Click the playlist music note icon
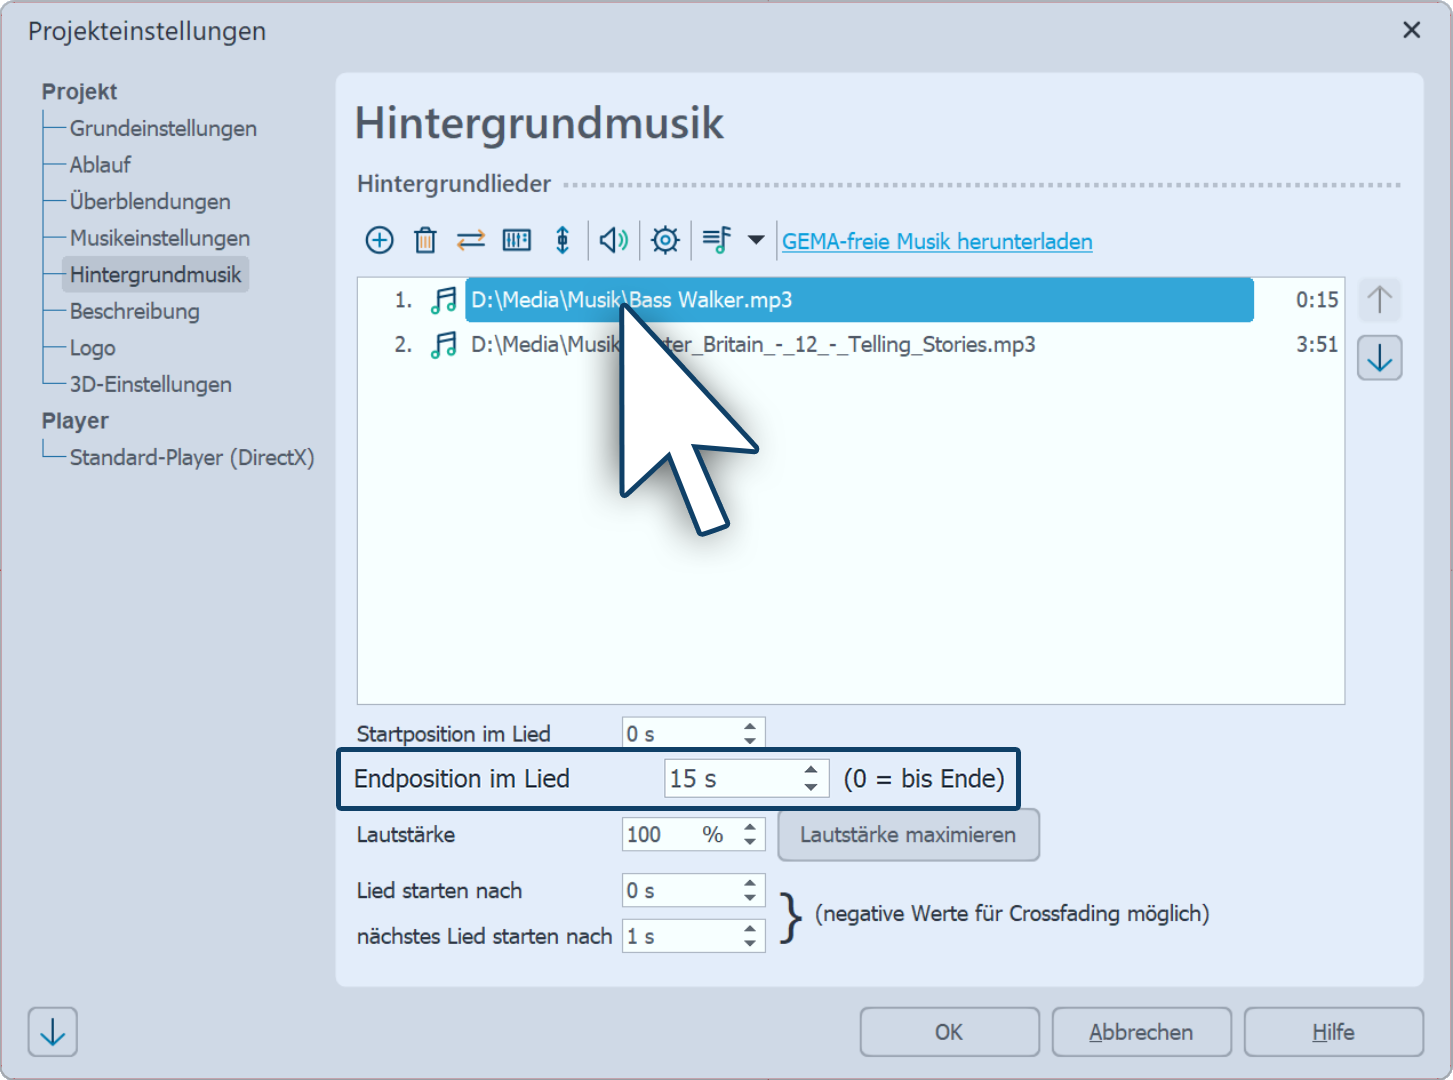1453x1080 pixels. click(716, 240)
